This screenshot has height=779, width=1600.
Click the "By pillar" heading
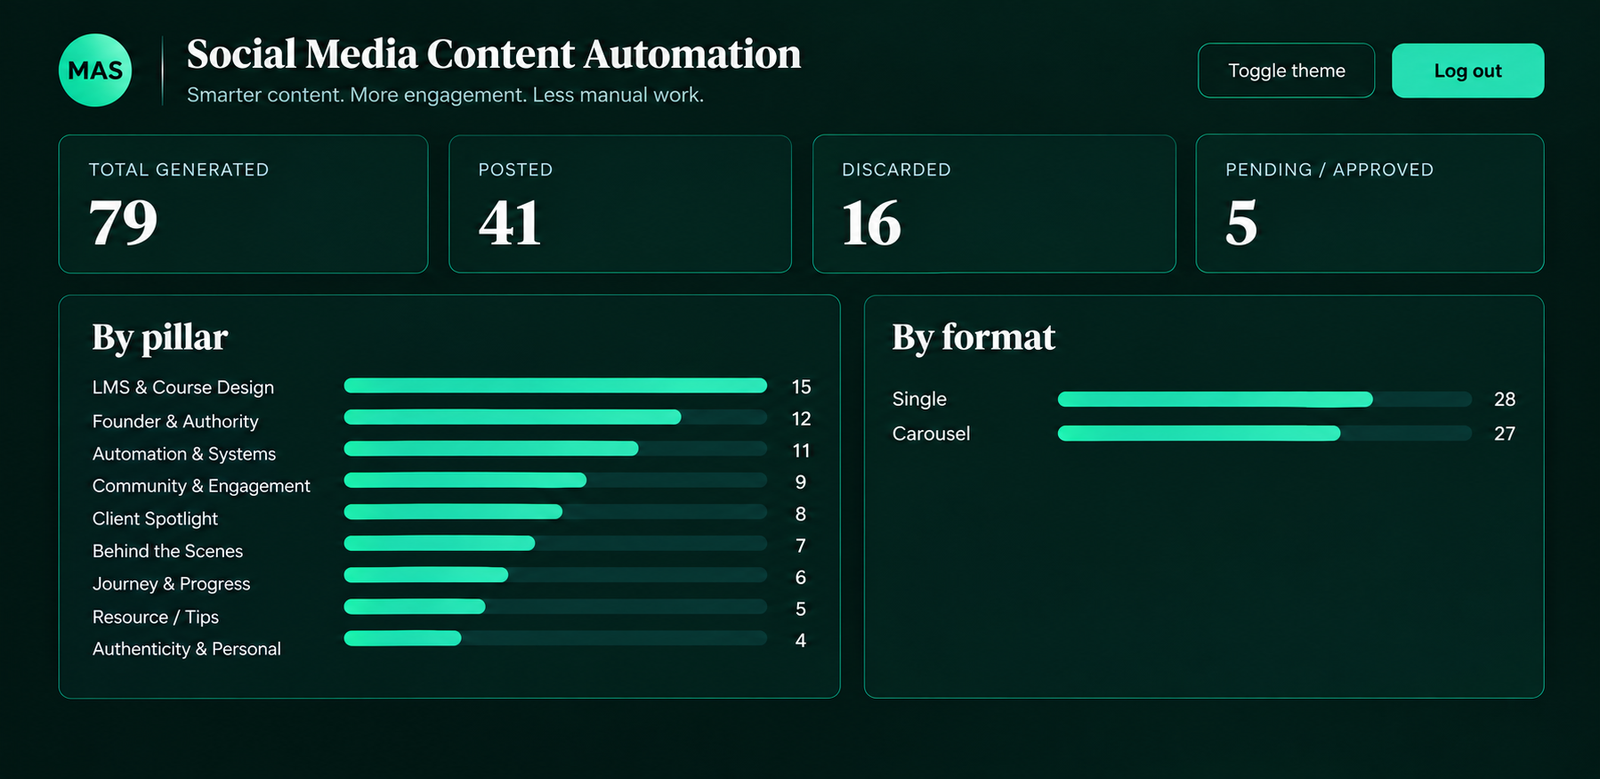coord(160,338)
